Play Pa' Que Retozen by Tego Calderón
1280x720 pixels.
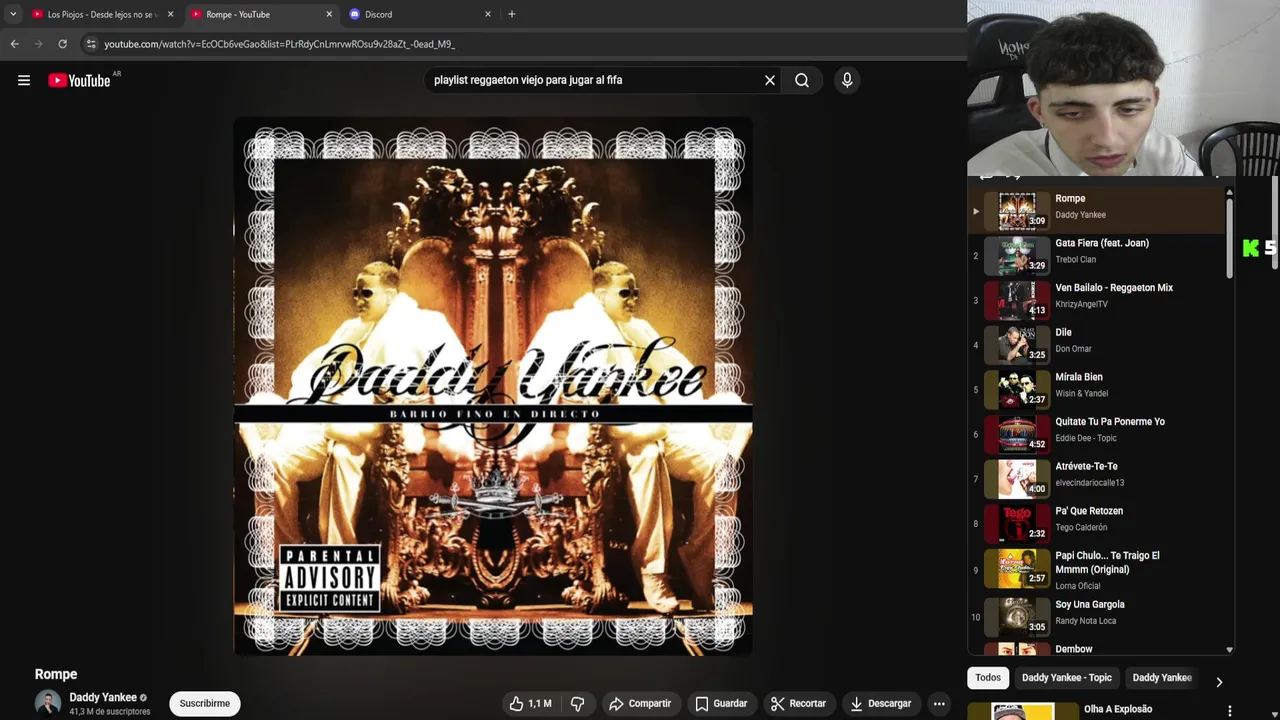pyautogui.click(x=1097, y=523)
